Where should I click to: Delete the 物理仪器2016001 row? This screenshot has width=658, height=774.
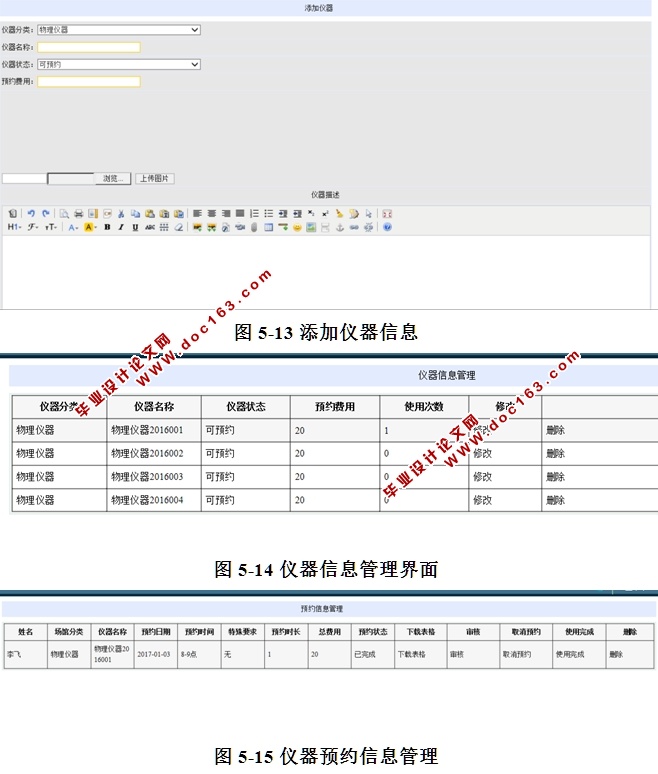click(x=555, y=430)
